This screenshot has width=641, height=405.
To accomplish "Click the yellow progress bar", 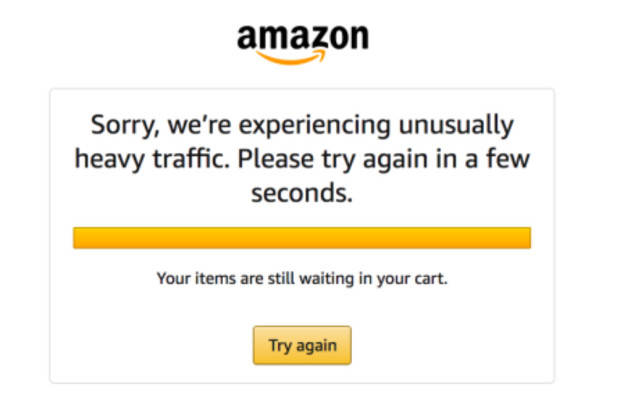I will tap(301, 238).
